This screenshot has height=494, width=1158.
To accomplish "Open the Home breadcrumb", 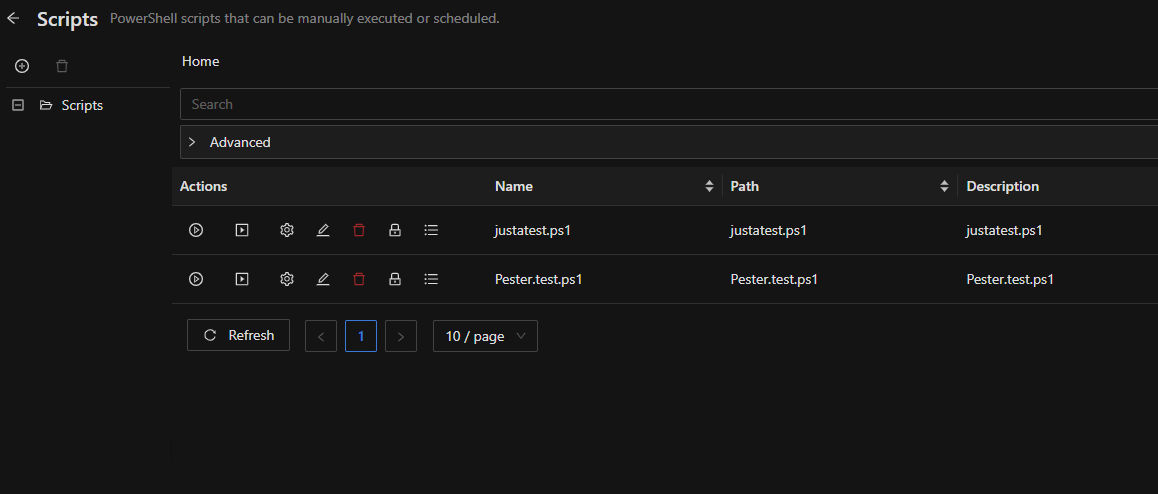I will click(200, 61).
